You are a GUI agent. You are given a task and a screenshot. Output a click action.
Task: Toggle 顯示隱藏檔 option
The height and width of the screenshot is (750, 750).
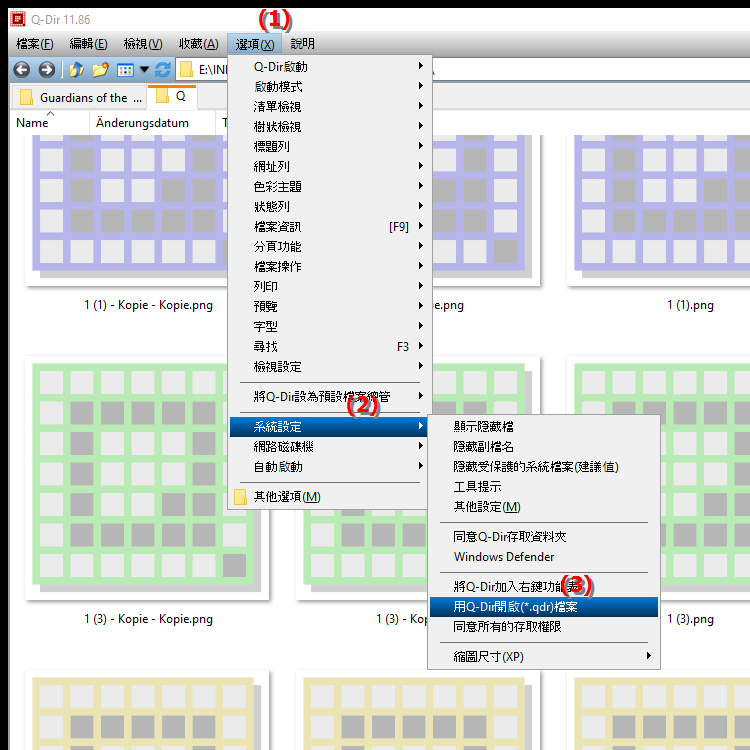(x=544, y=427)
